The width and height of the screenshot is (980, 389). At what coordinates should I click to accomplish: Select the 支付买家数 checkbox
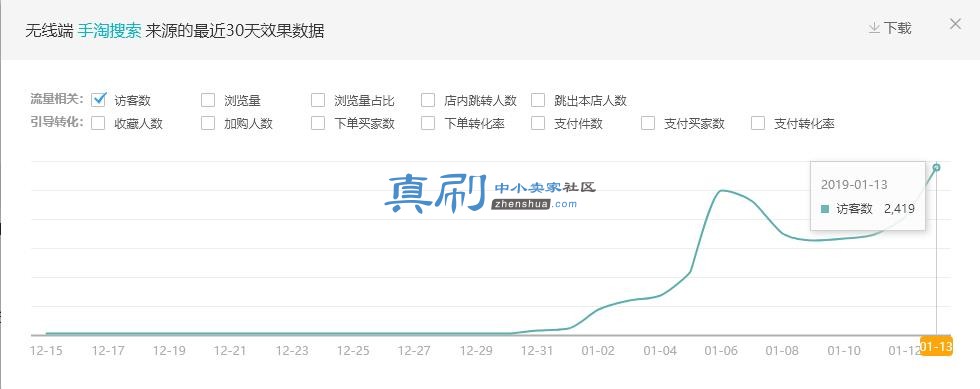click(x=648, y=123)
